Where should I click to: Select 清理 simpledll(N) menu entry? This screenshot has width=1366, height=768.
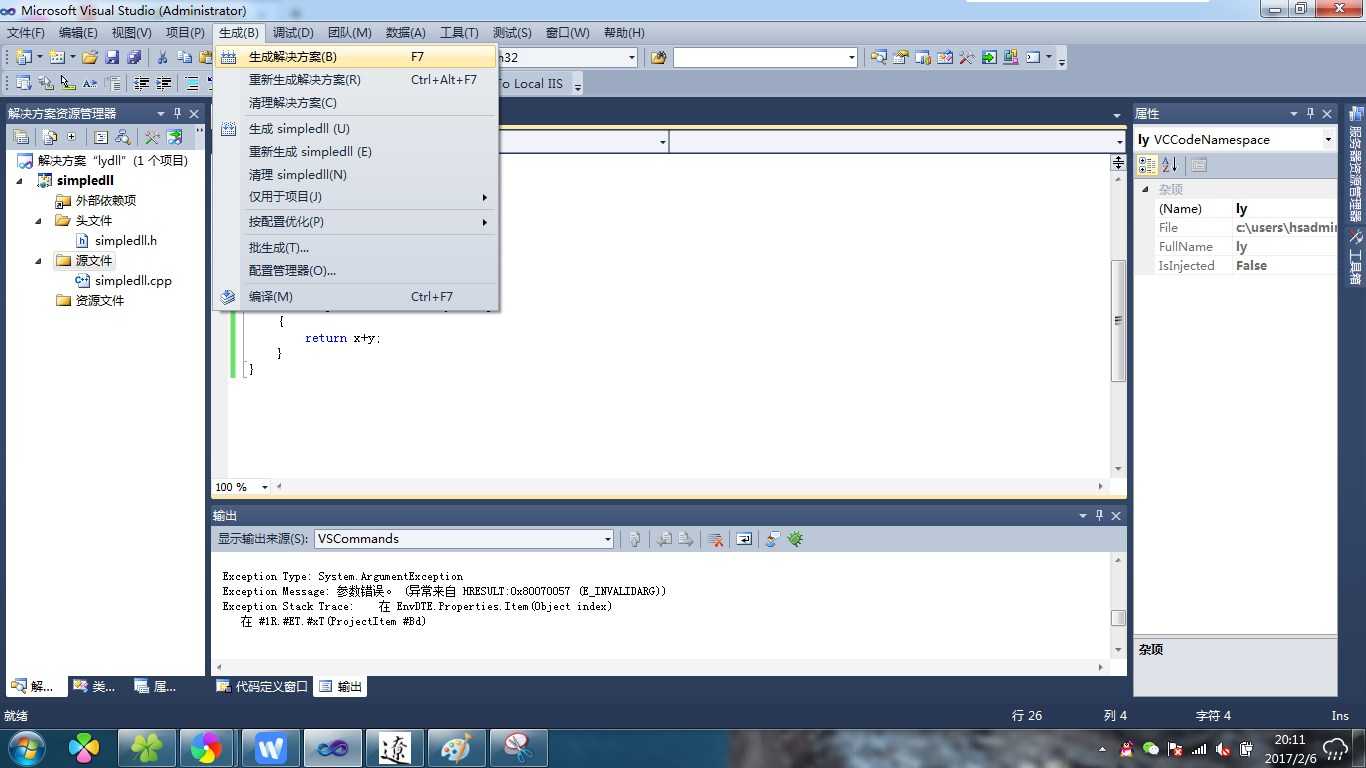(x=356, y=175)
